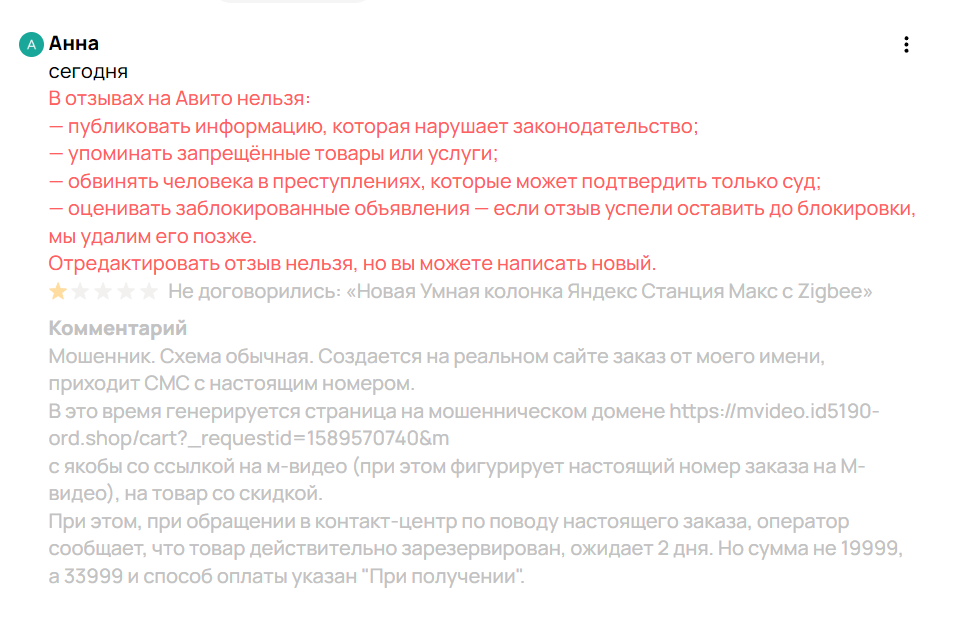Click the second rating star
This screenshot has width=969, height=618.
point(81,292)
